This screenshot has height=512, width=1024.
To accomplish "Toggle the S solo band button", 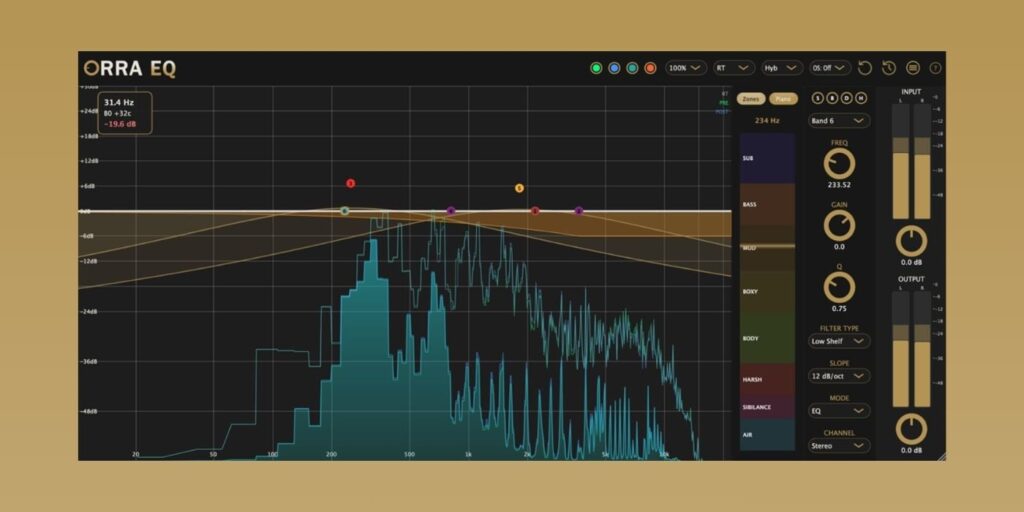I will (x=817, y=99).
